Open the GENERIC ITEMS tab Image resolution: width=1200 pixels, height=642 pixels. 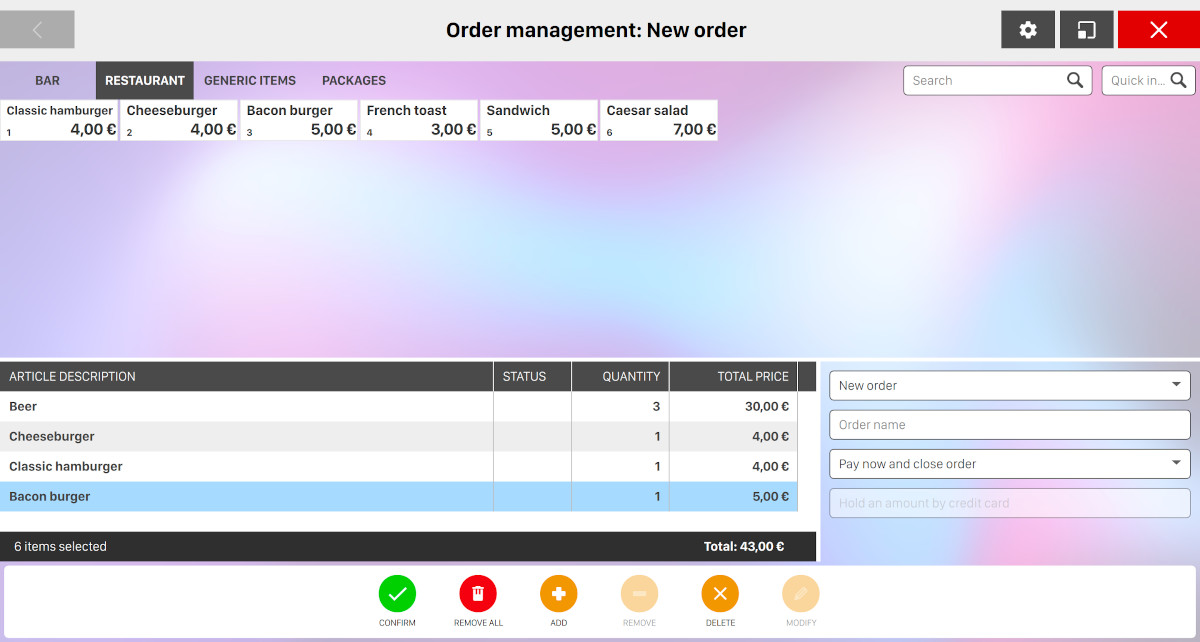(x=250, y=81)
